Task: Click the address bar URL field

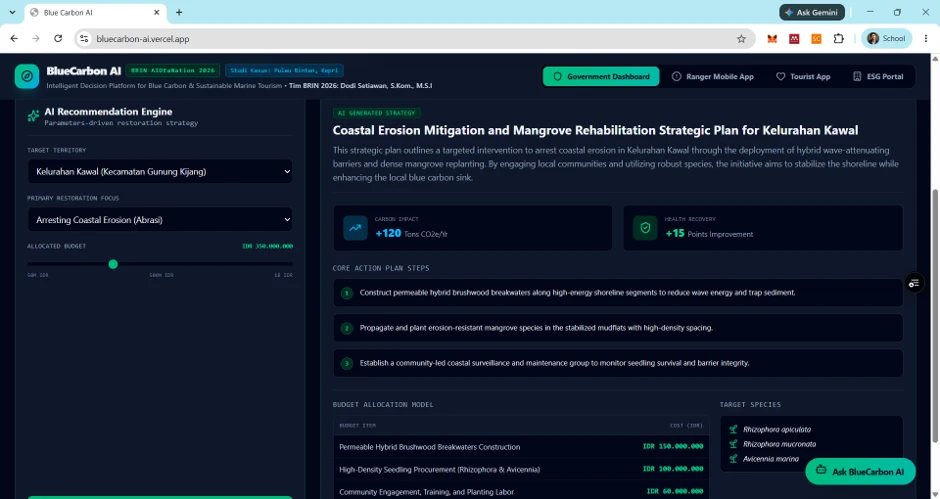Action: 414,38
